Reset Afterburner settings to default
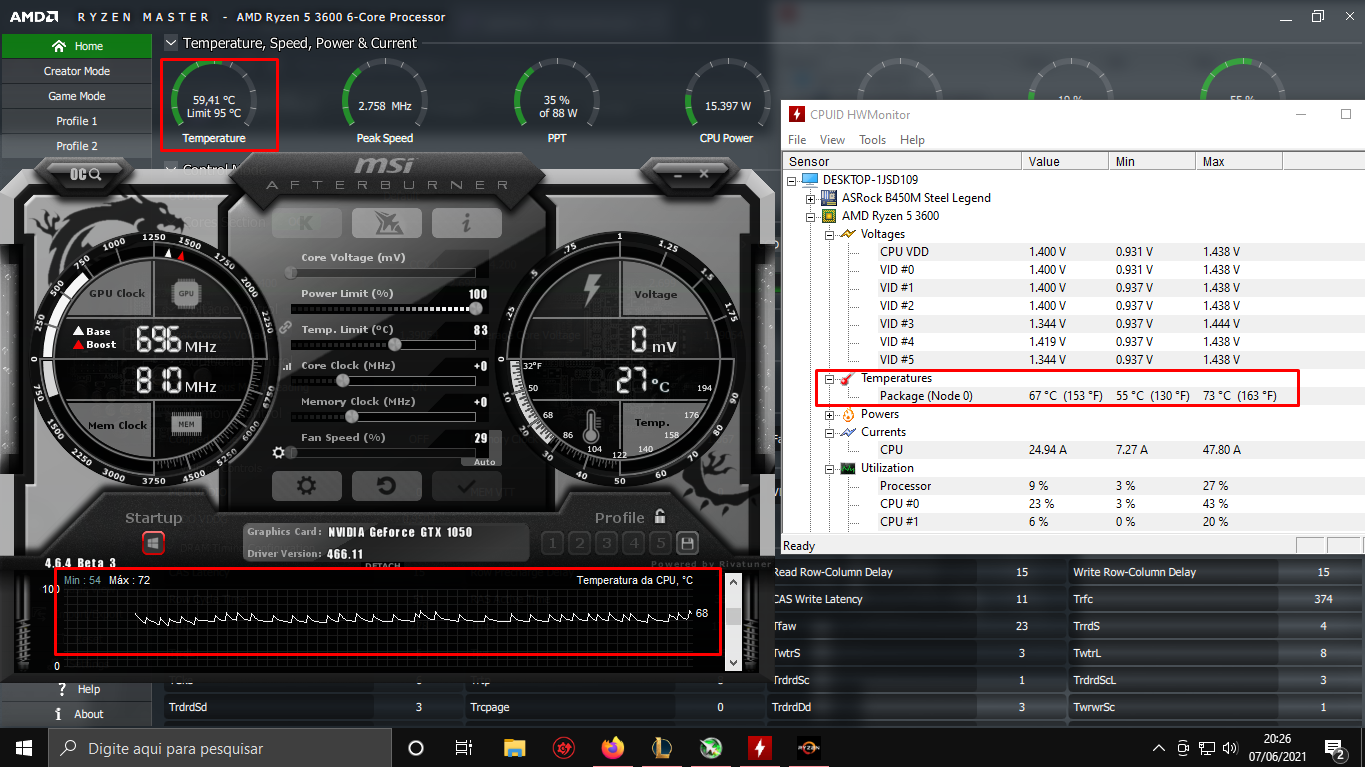The height and width of the screenshot is (767, 1365). [x=386, y=486]
